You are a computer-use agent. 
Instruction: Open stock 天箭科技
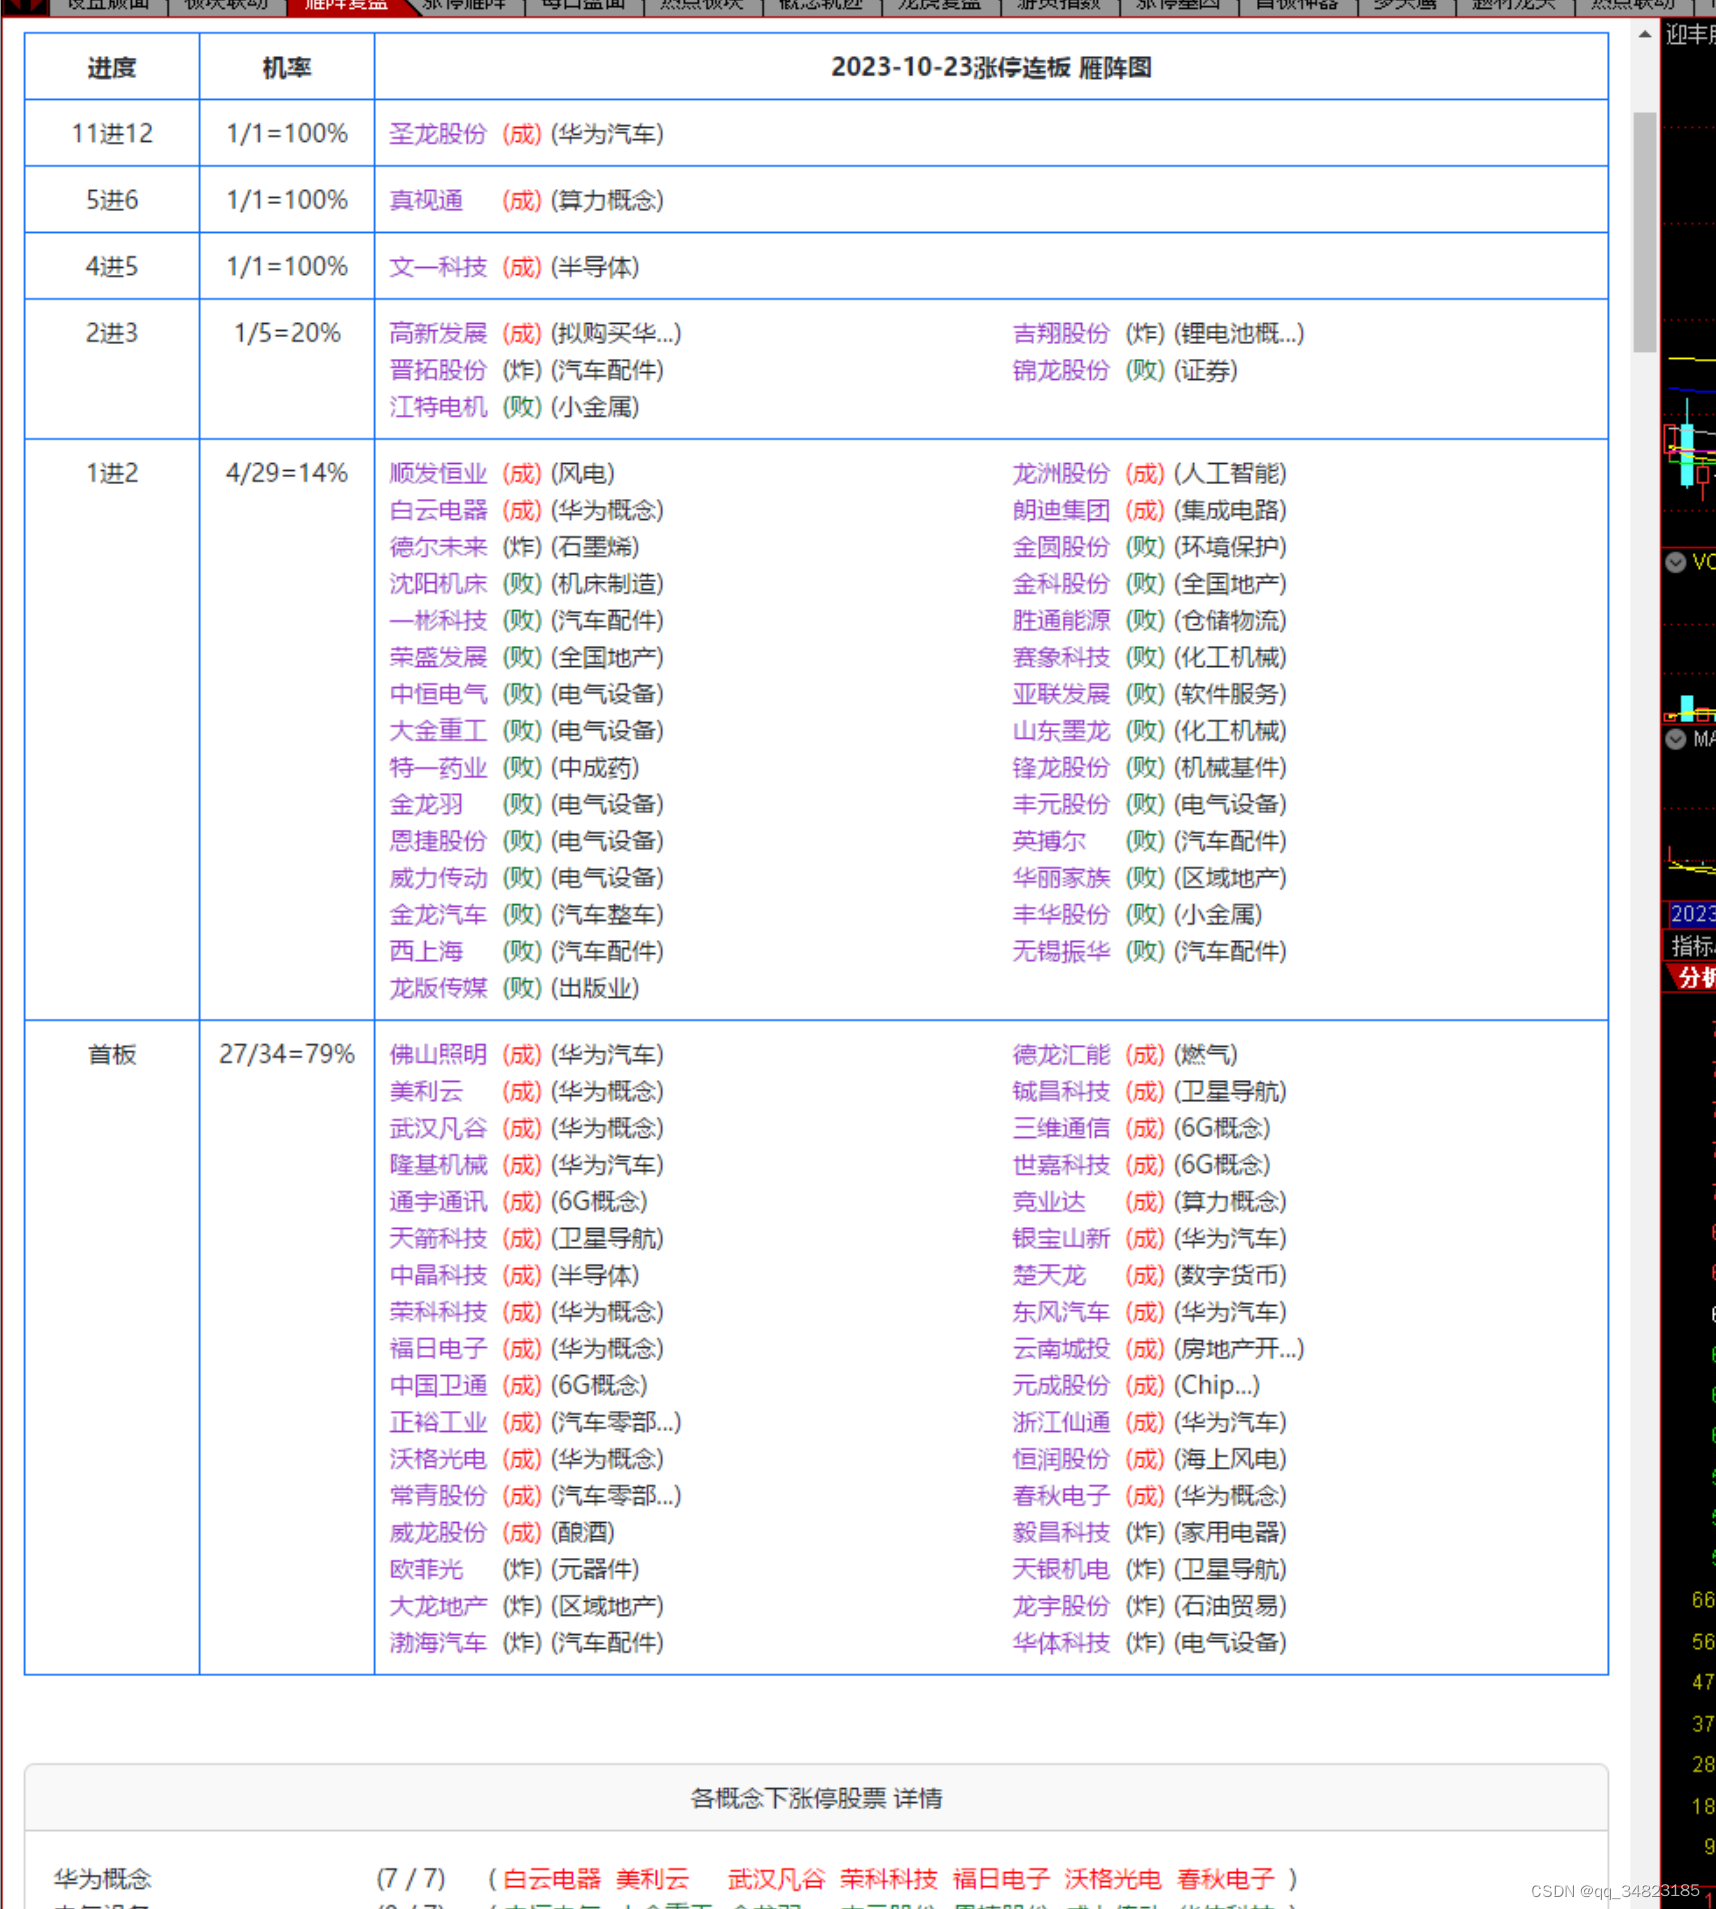pyautogui.click(x=438, y=1239)
